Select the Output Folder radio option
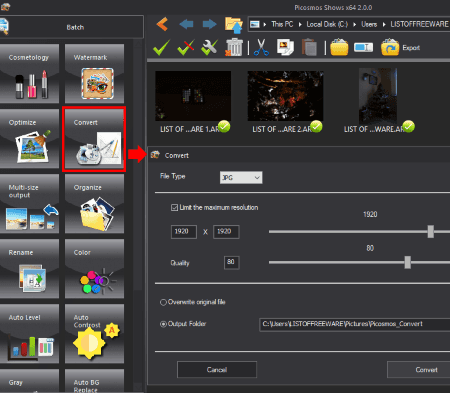The image size is (450, 393). pyautogui.click(x=163, y=324)
